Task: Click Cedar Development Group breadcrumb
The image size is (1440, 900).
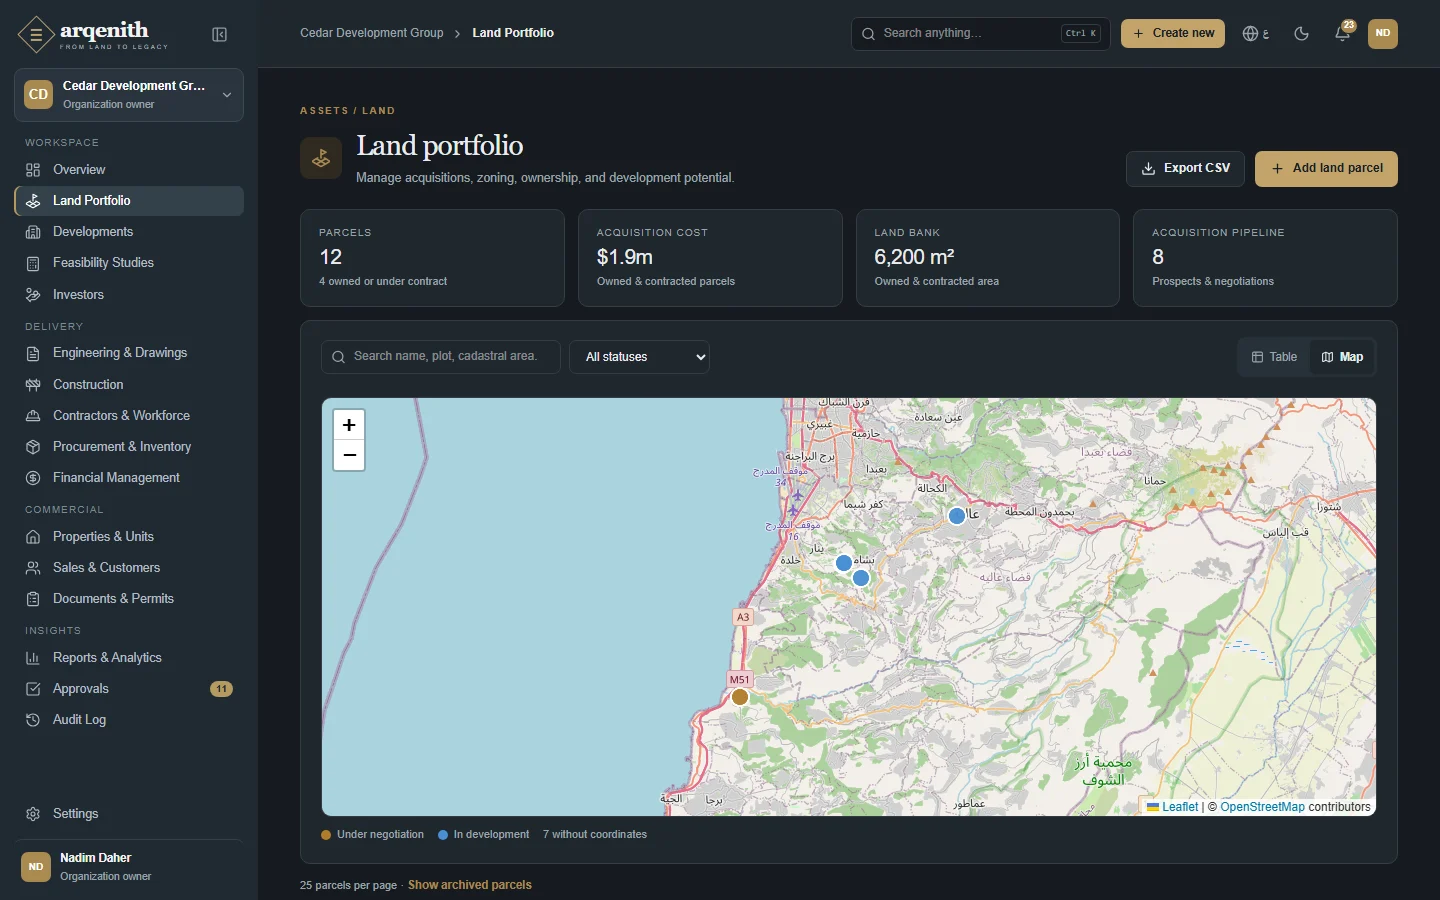Action: pos(372,33)
